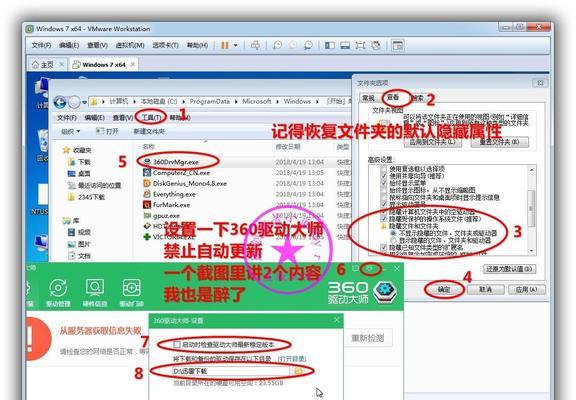Open the recent pages dropdown arrow
The image size is (576, 400).
[84, 102]
